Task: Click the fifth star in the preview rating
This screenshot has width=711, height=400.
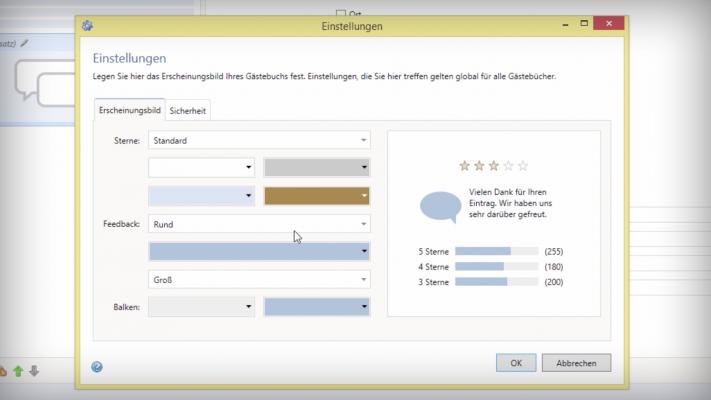Action: coord(522,165)
